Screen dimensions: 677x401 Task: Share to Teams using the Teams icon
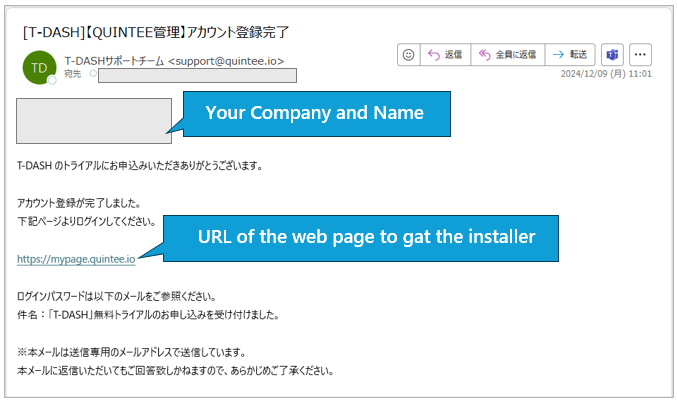pyautogui.click(x=612, y=54)
